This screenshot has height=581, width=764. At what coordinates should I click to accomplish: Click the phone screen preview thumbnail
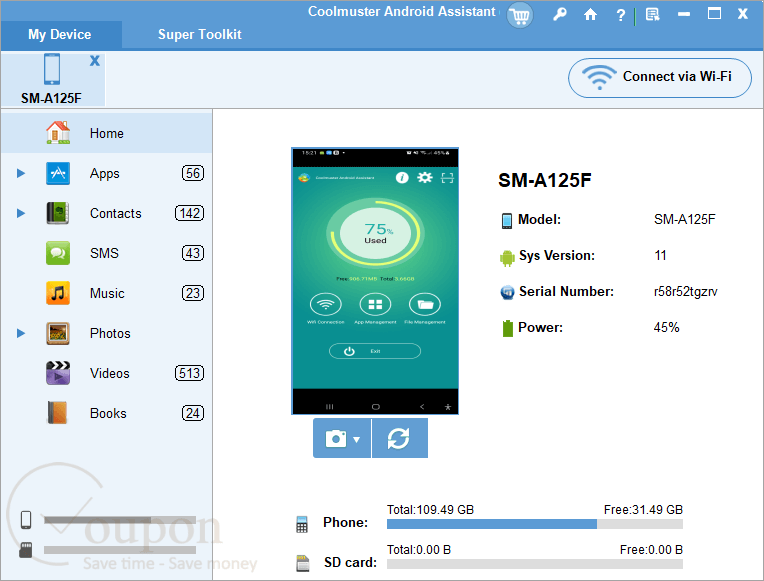[x=375, y=281]
